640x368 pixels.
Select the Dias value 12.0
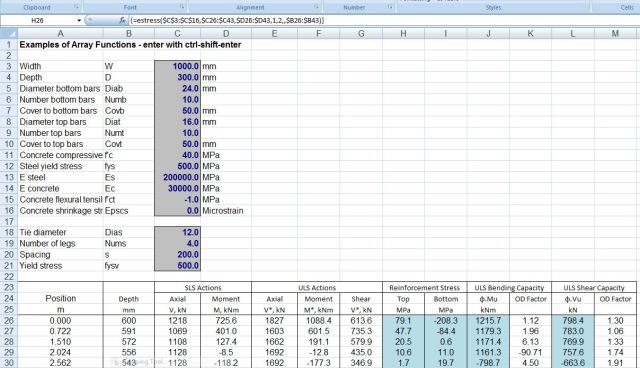click(178, 232)
